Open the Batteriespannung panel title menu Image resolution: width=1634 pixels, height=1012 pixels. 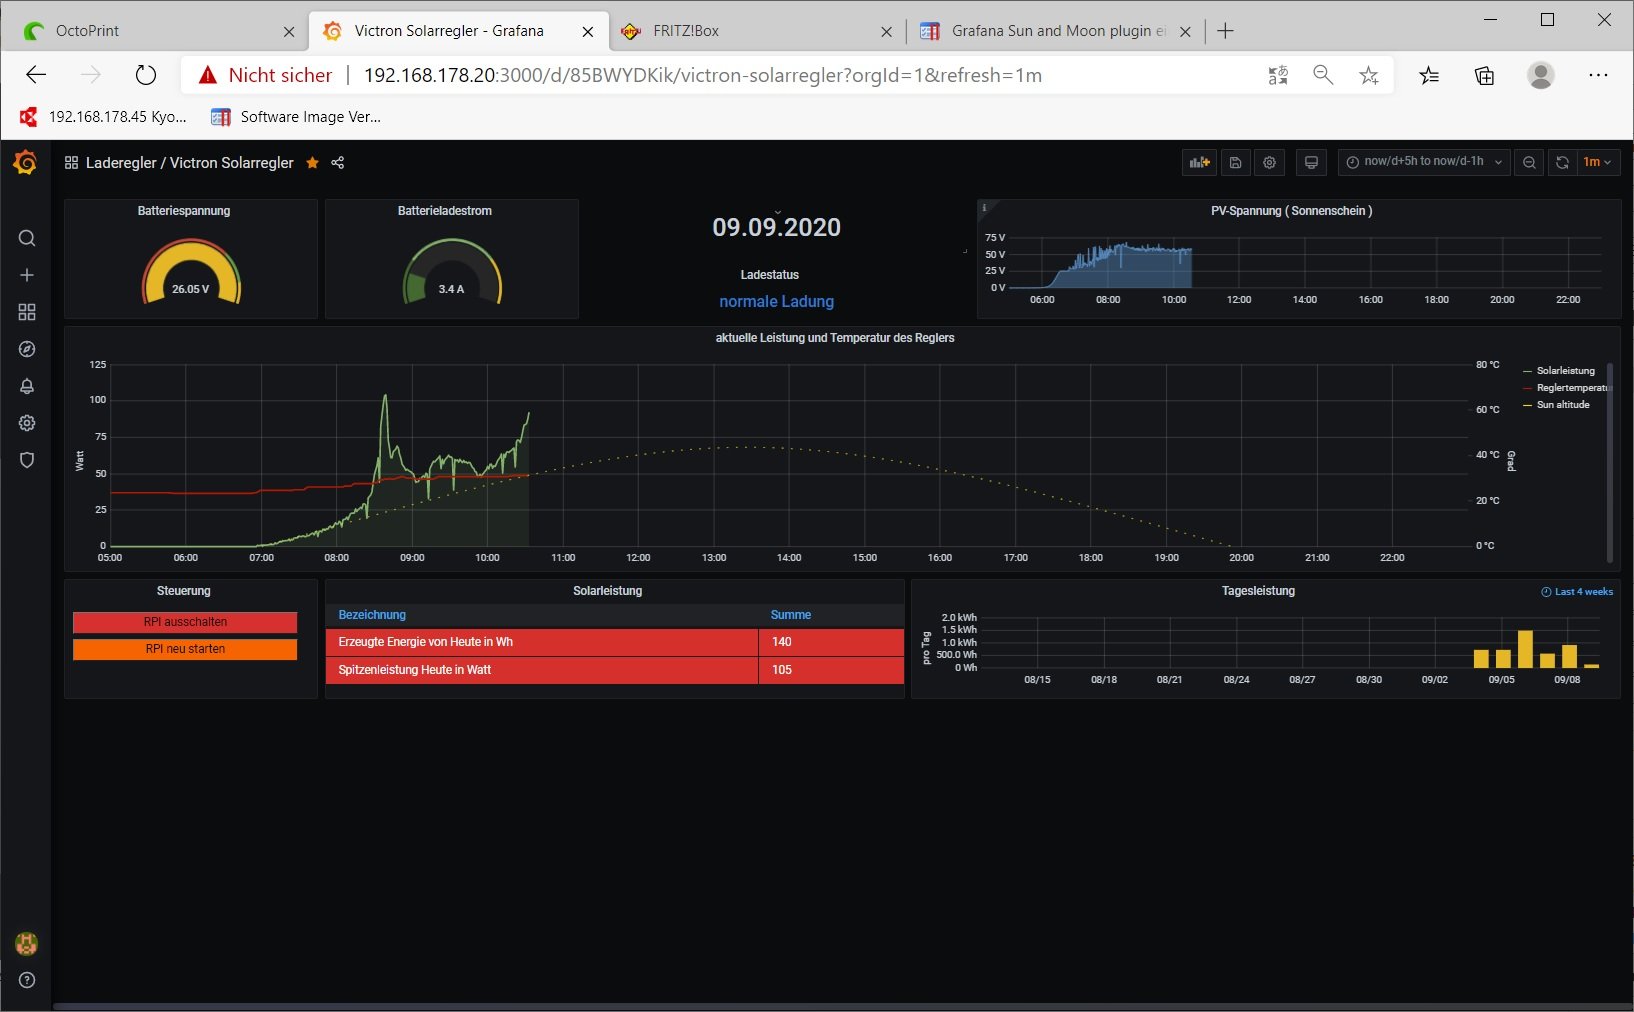click(184, 211)
